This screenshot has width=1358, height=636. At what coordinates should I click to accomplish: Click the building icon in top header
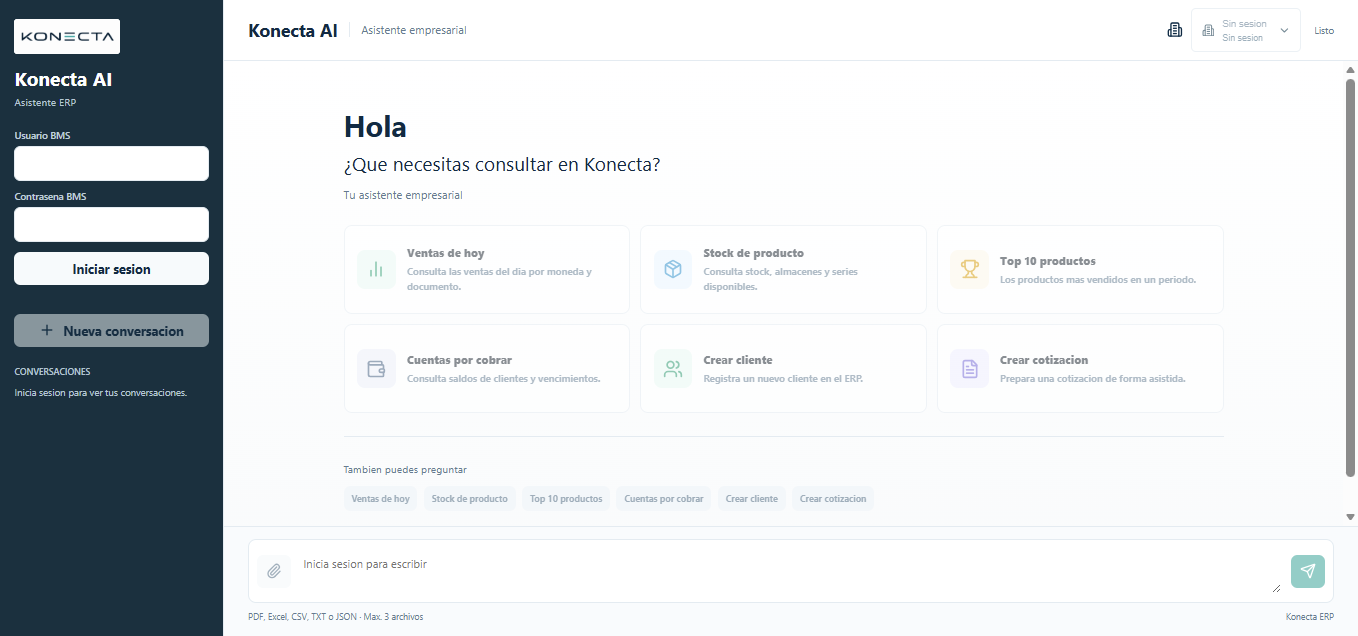1175,30
